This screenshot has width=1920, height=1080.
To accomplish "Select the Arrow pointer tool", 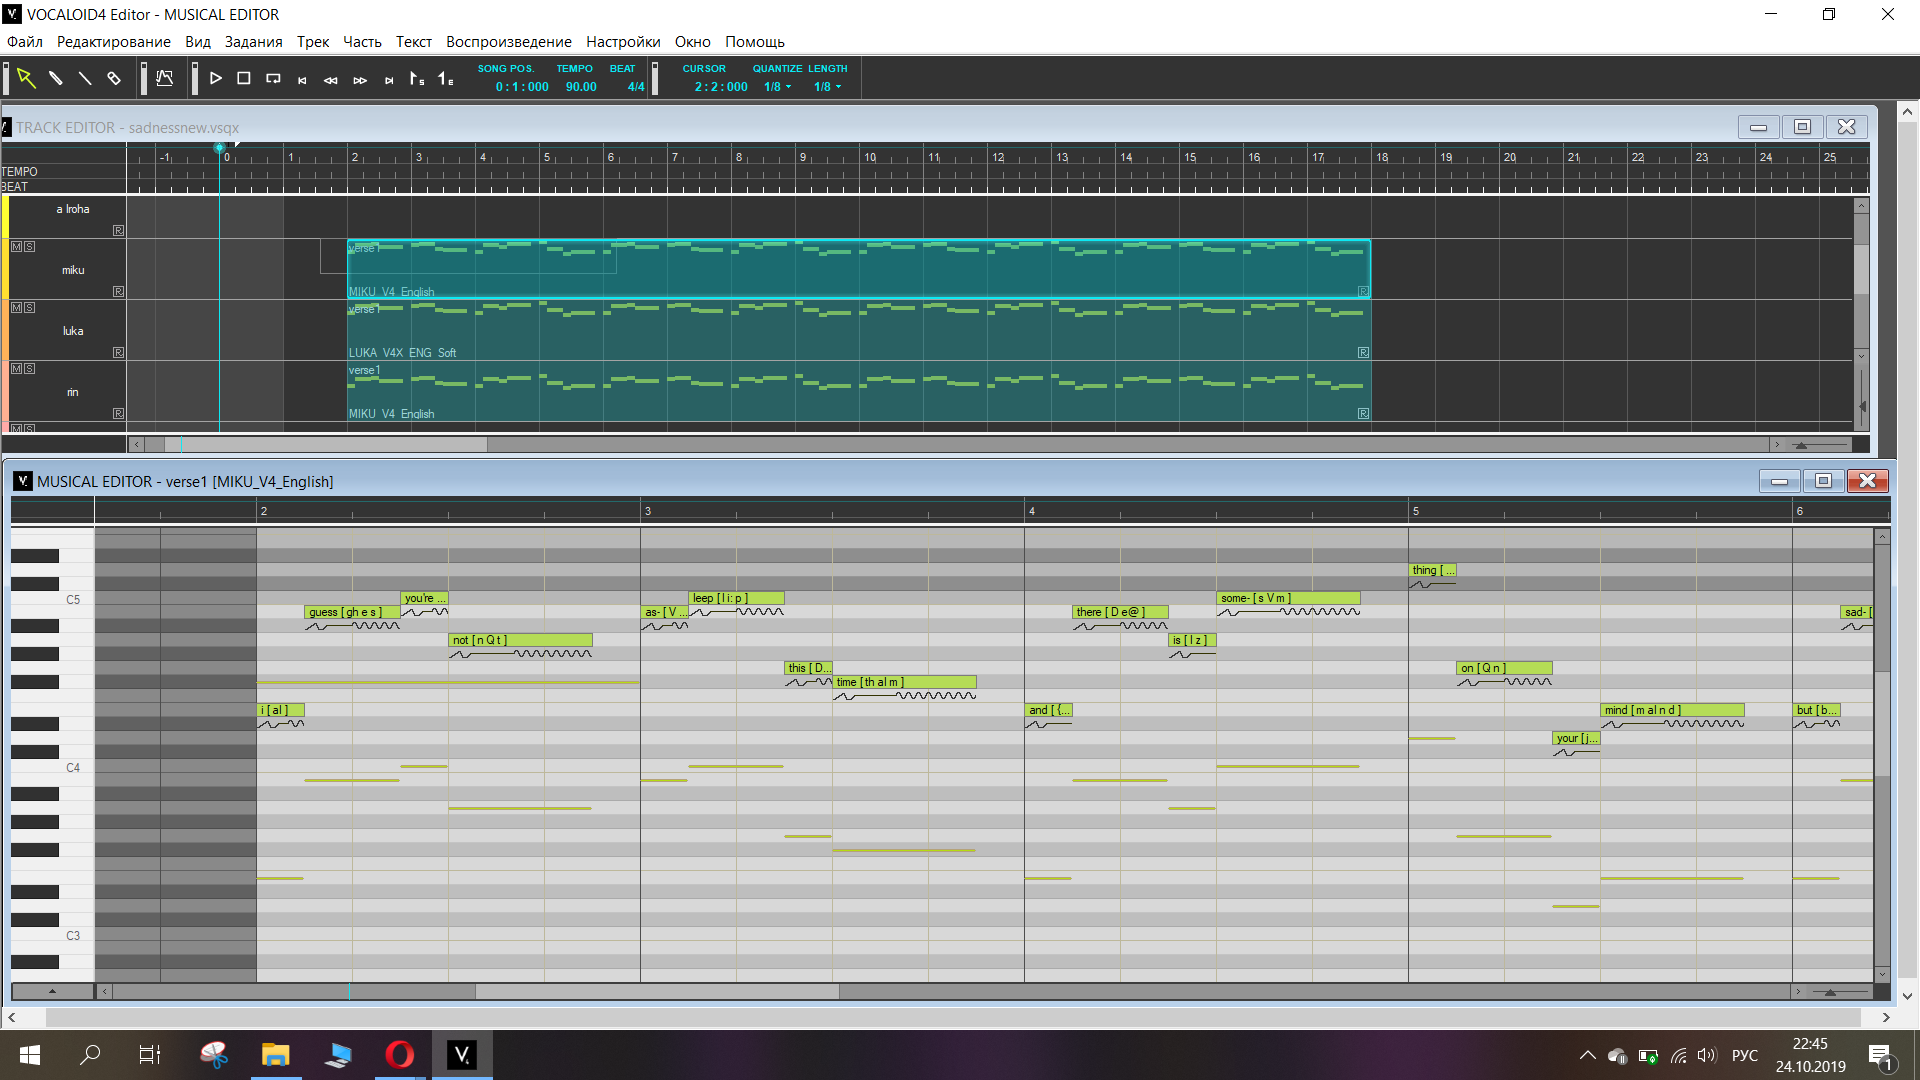I will click(26, 78).
